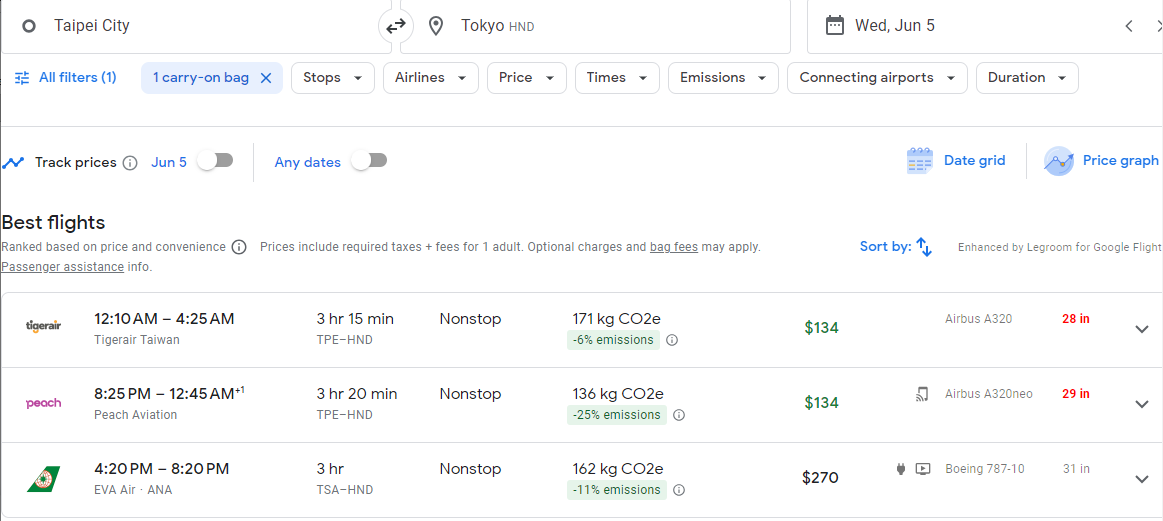Remove the 1 carry-on bag filter
This screenshot has height=521, width=1163.
[266, 78]
